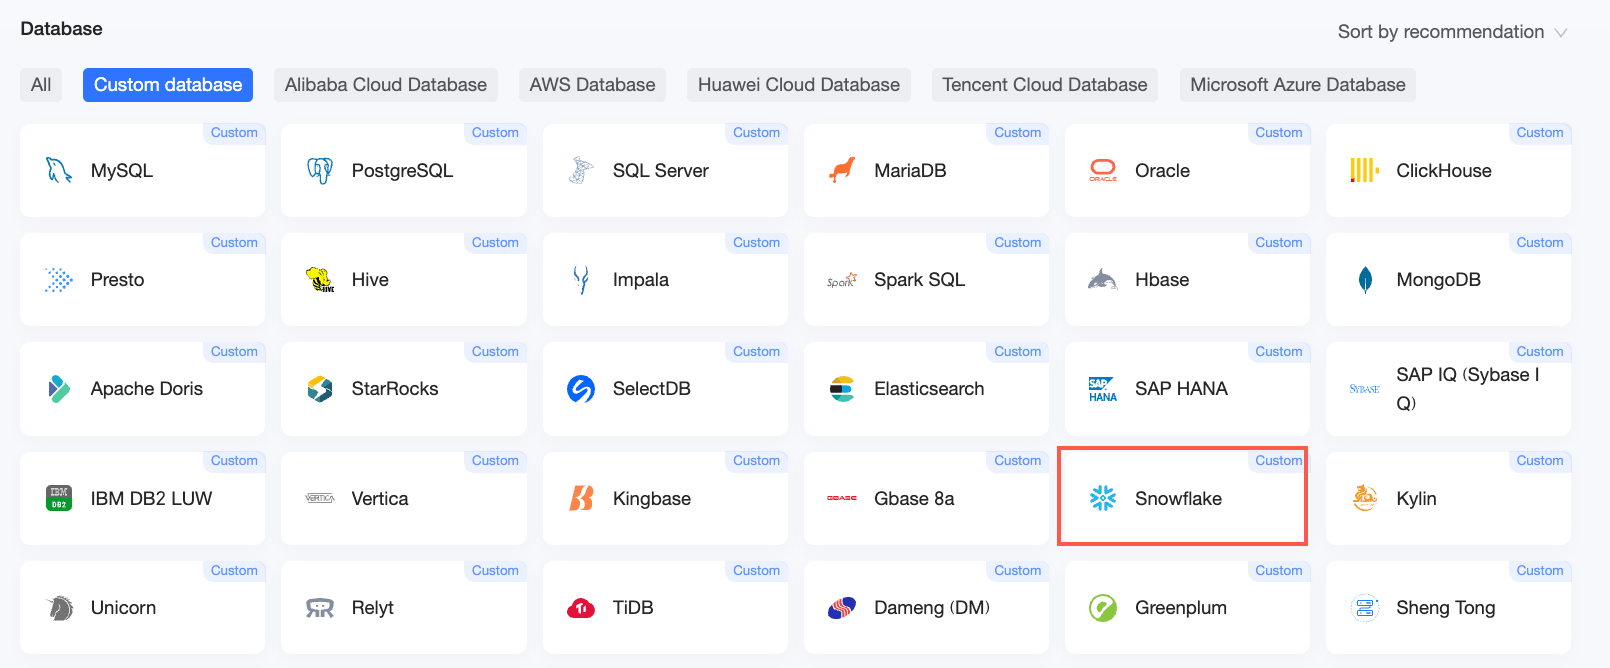Click the MariaDB seal icon
The height and width of the screenshot is (668, 1610).
click(842, 171)
